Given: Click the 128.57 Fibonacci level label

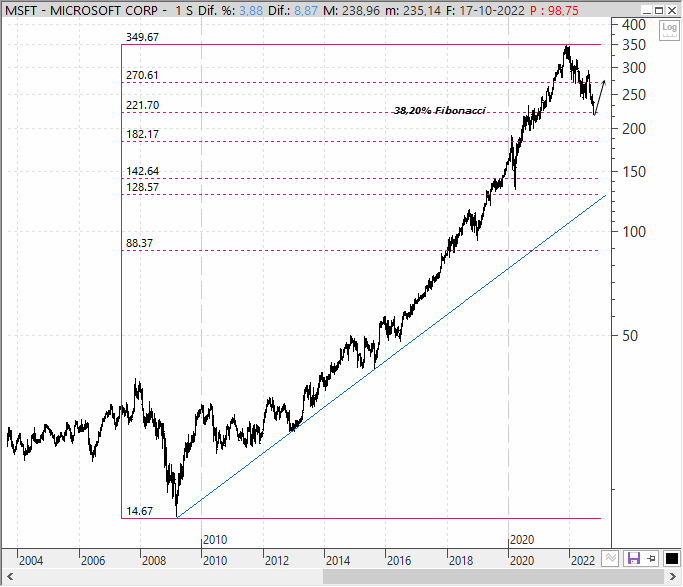Looking at the screenshot, I should click(142, 188).
